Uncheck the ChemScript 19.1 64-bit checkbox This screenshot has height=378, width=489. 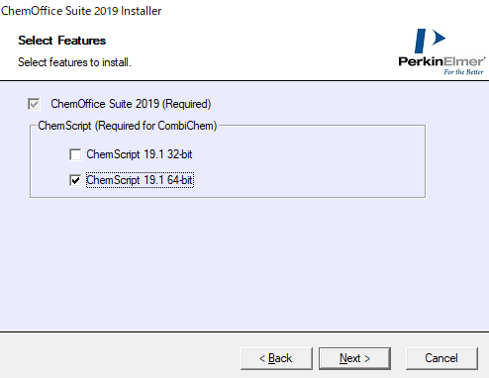[75, 180]
